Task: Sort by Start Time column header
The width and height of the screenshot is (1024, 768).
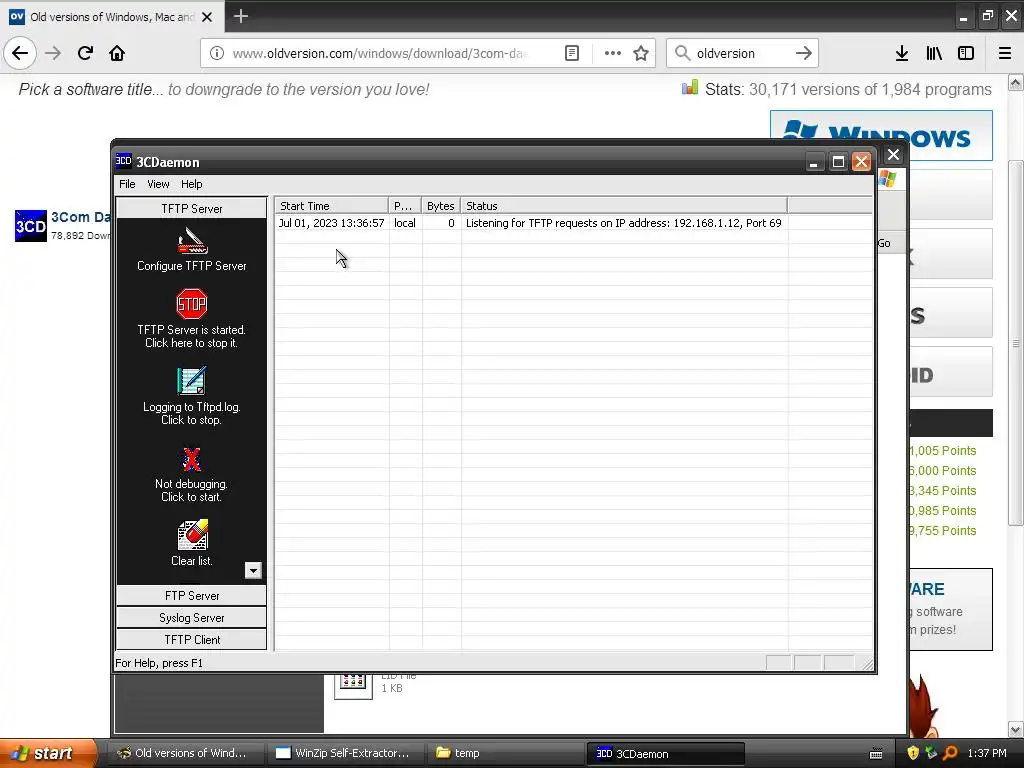Action: [332, 206]
